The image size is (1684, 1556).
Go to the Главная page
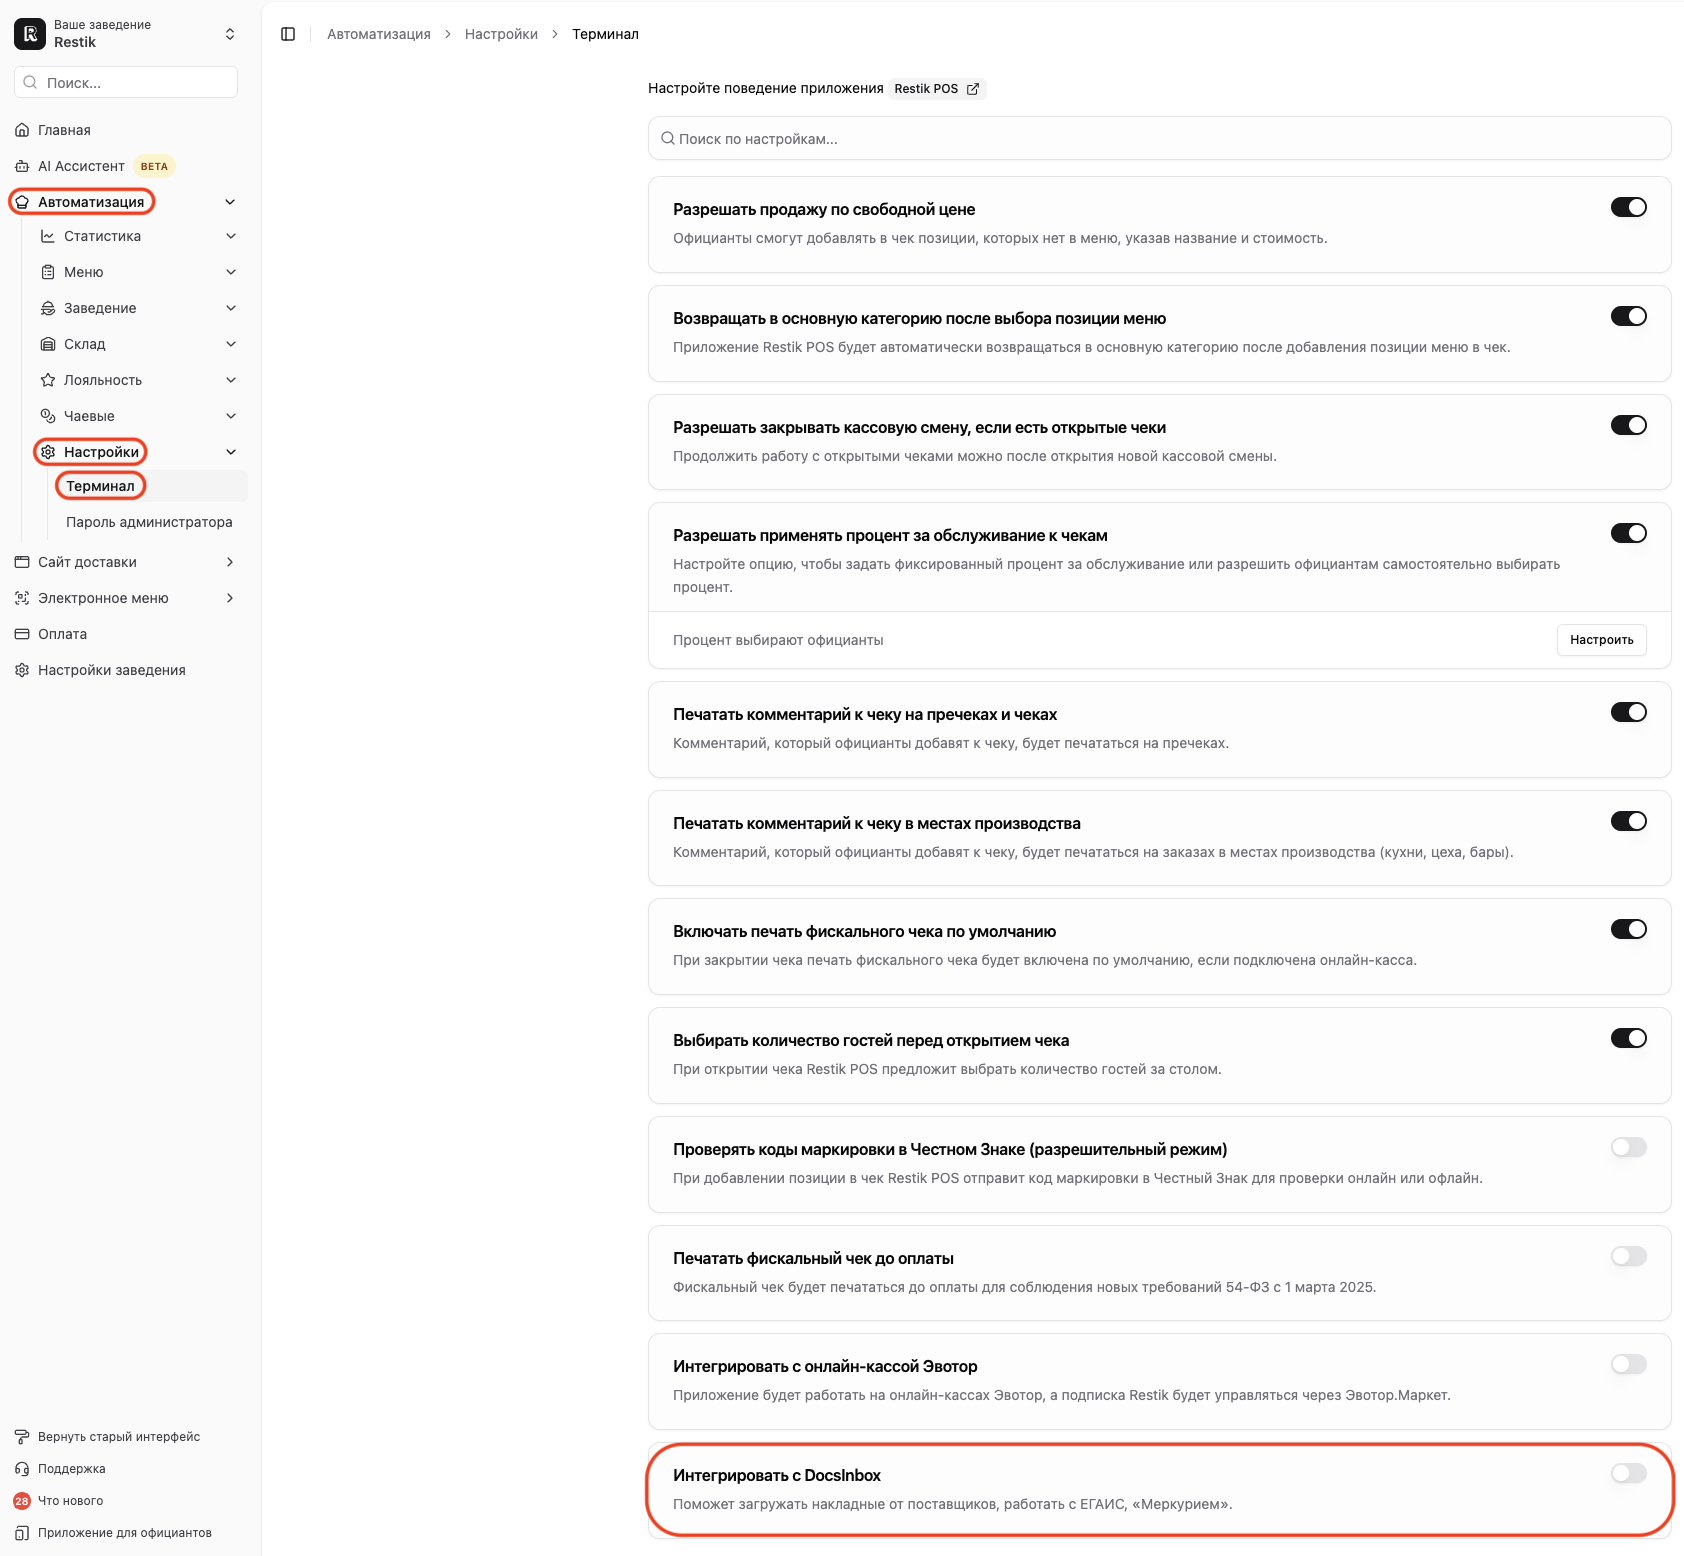(x=64, y=130)
